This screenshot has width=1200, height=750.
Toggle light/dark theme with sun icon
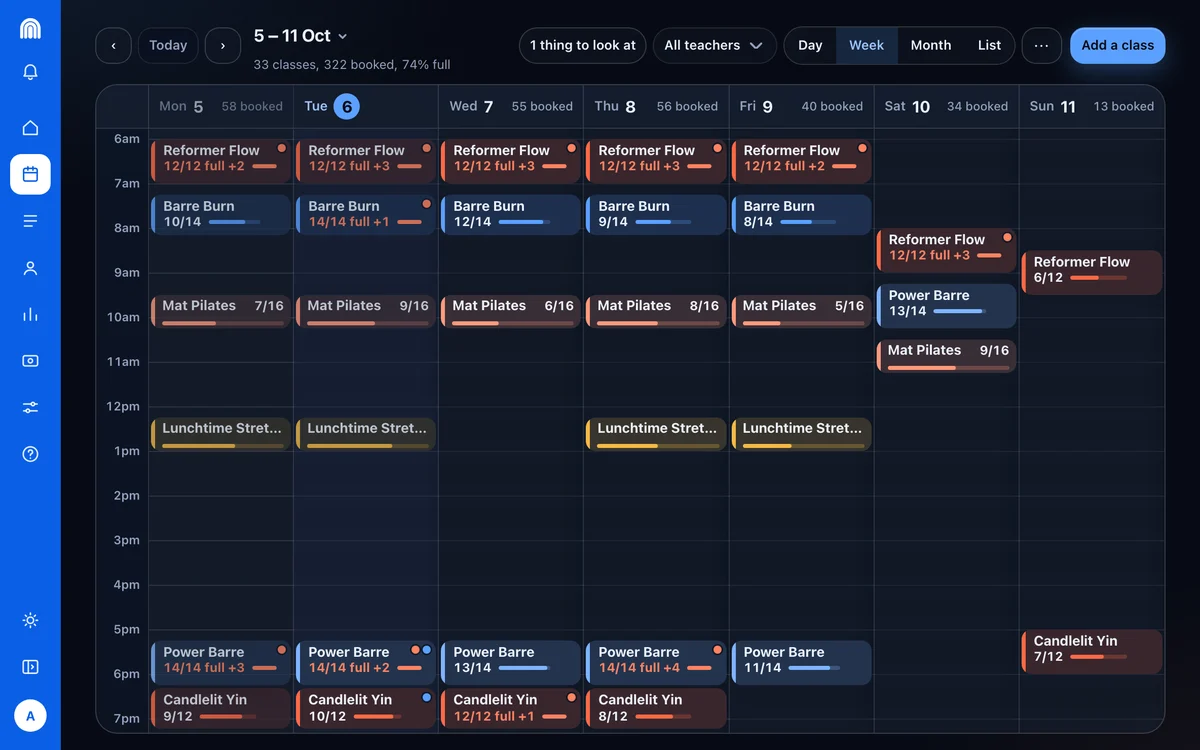click(30, 621)
